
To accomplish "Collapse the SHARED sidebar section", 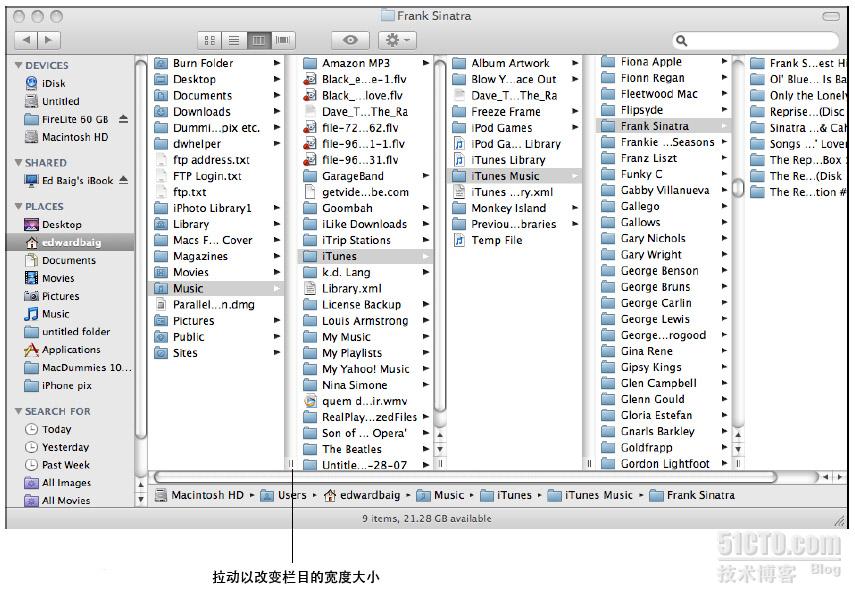I will coord(19,162).
